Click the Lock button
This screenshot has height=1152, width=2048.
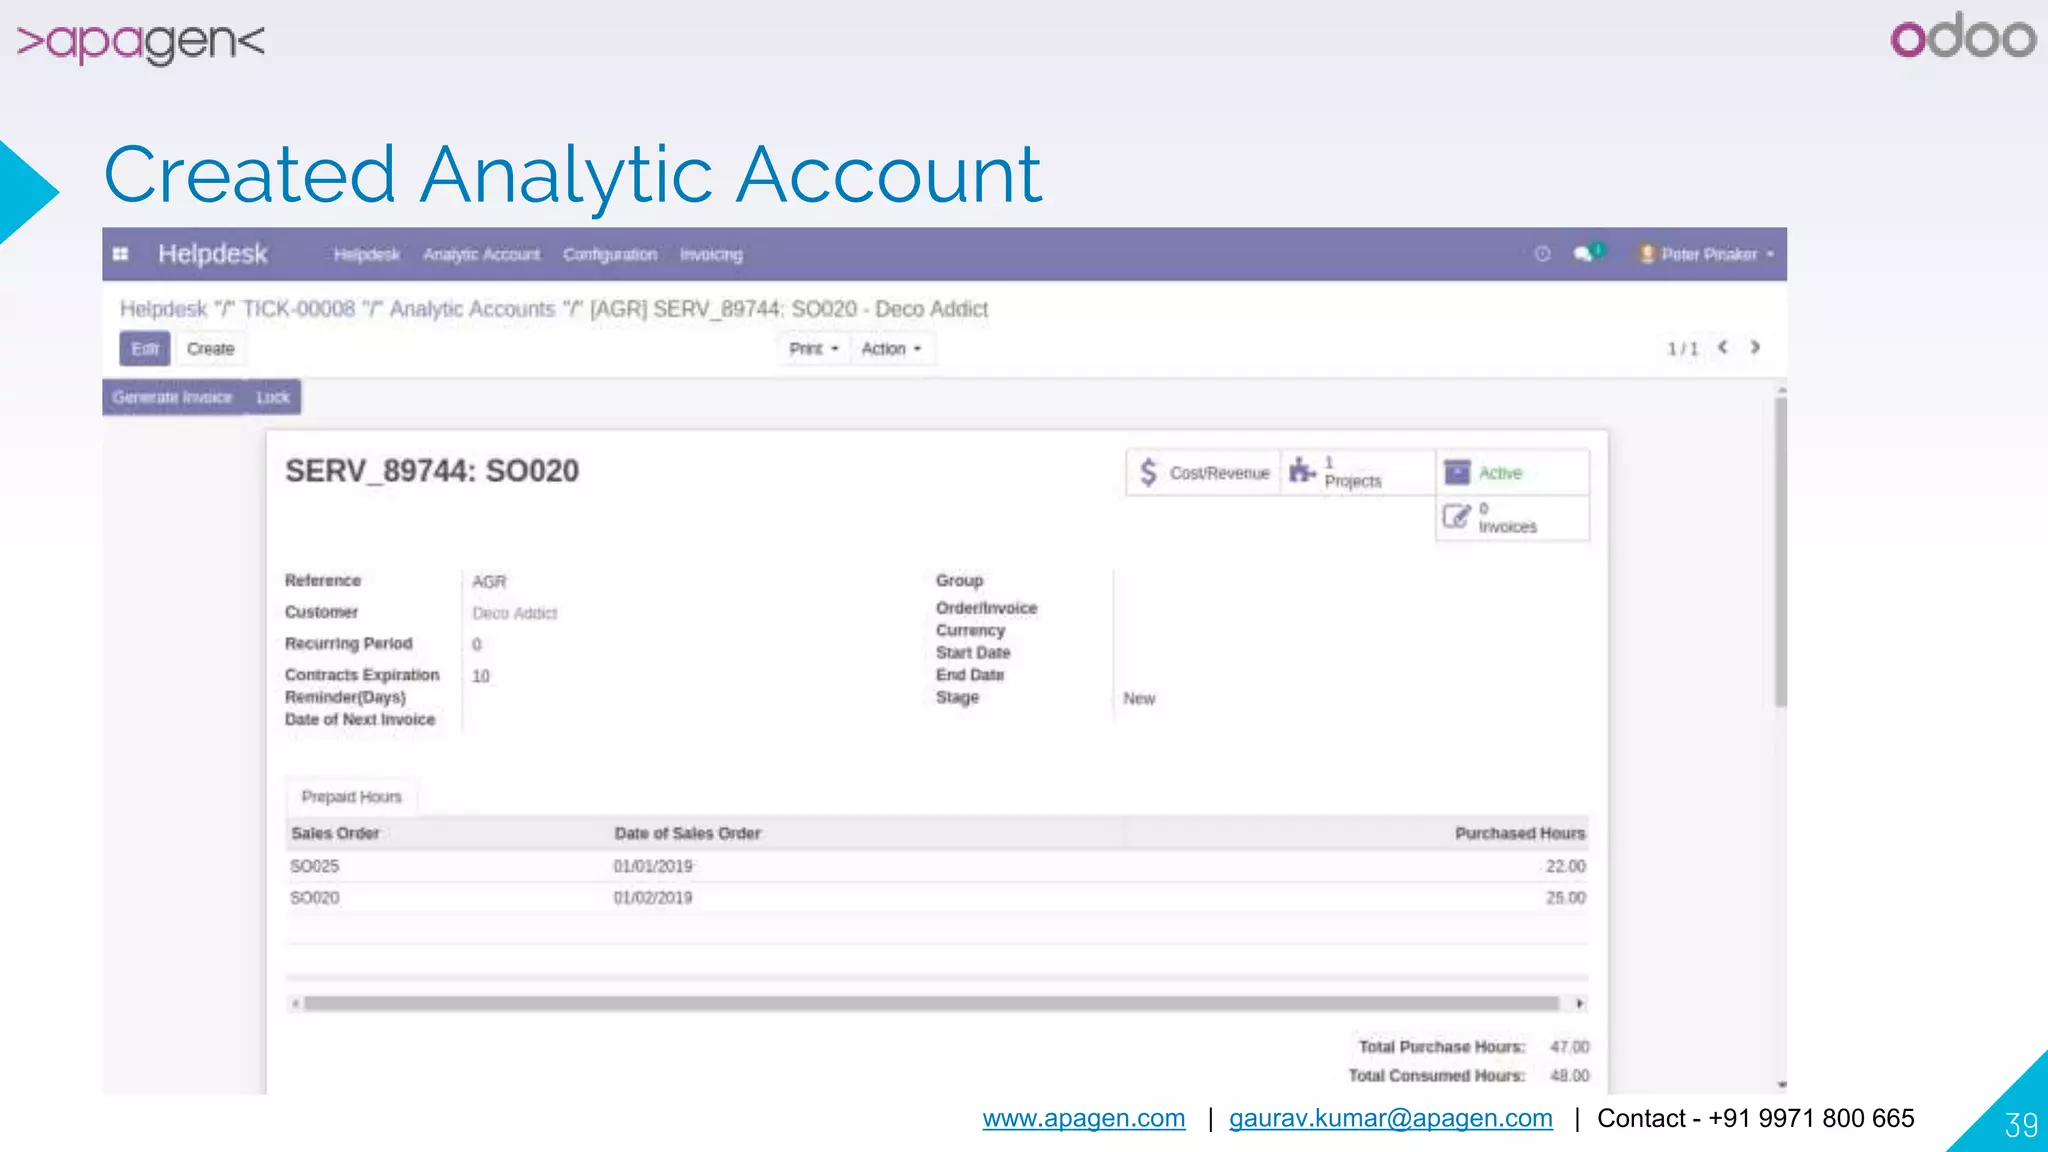point(272,398)
